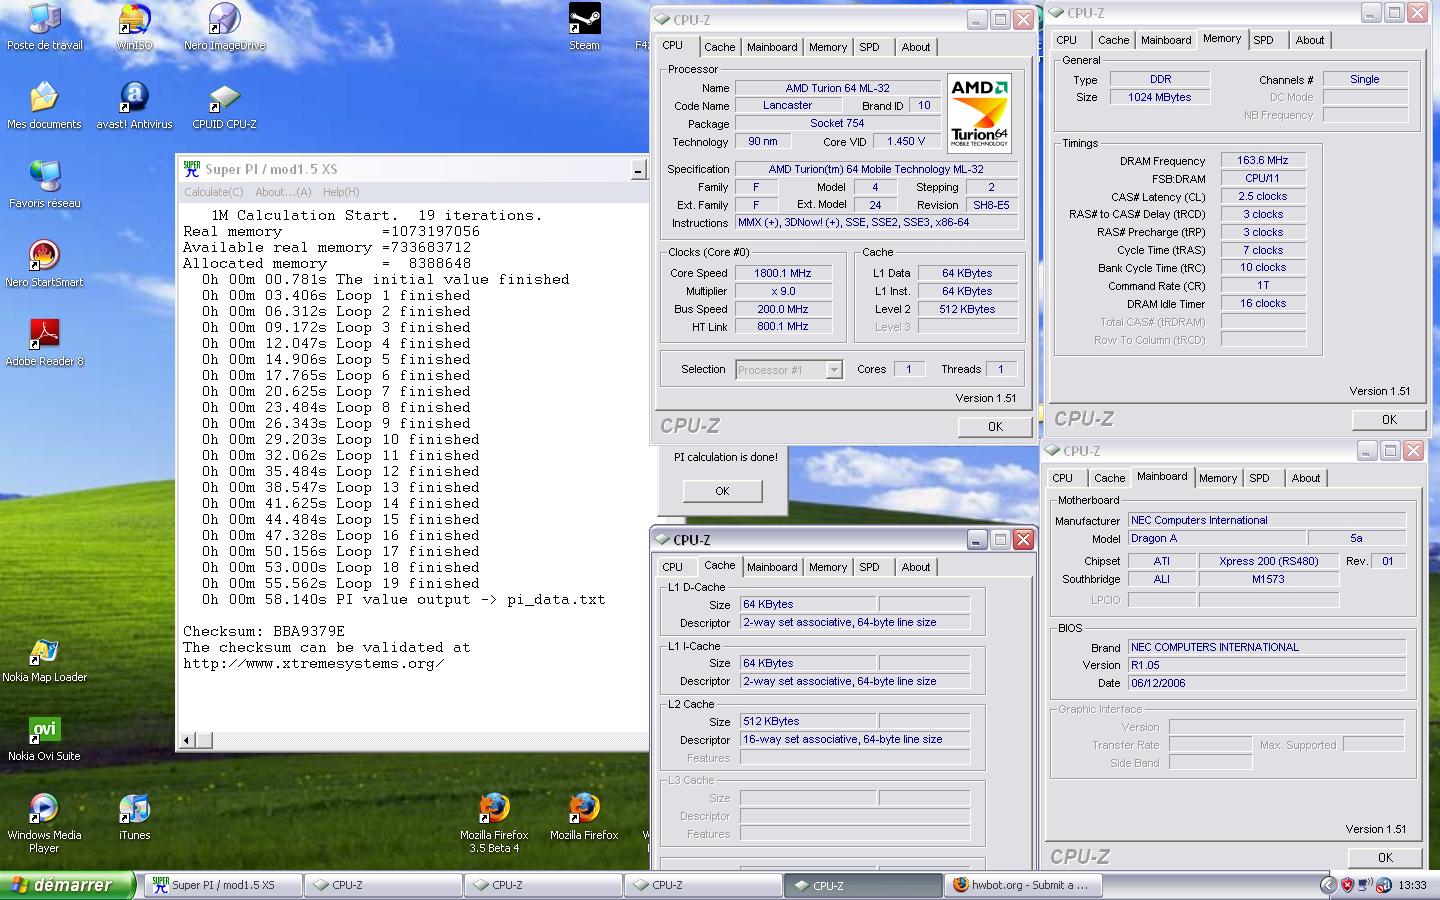Screen dimensions: 1440x900
Task: Click the Super PI title bar icon
Action: coord(191,169)
